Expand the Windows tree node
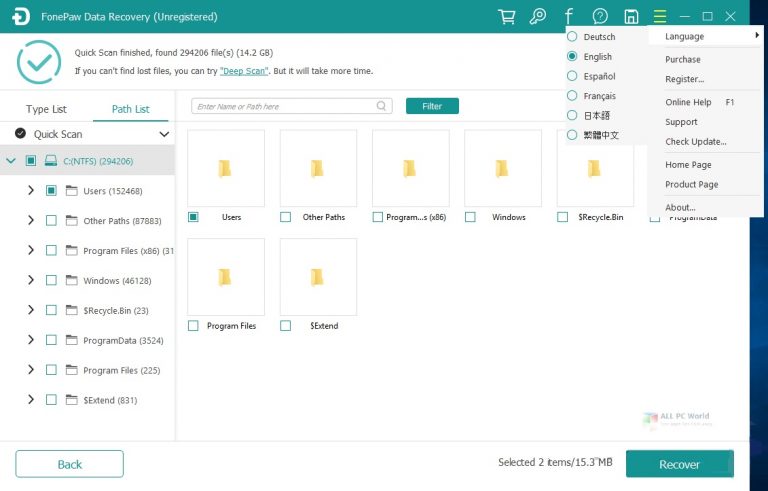The height and width of the screenshot is (491, 768). (x=31, y=280)
